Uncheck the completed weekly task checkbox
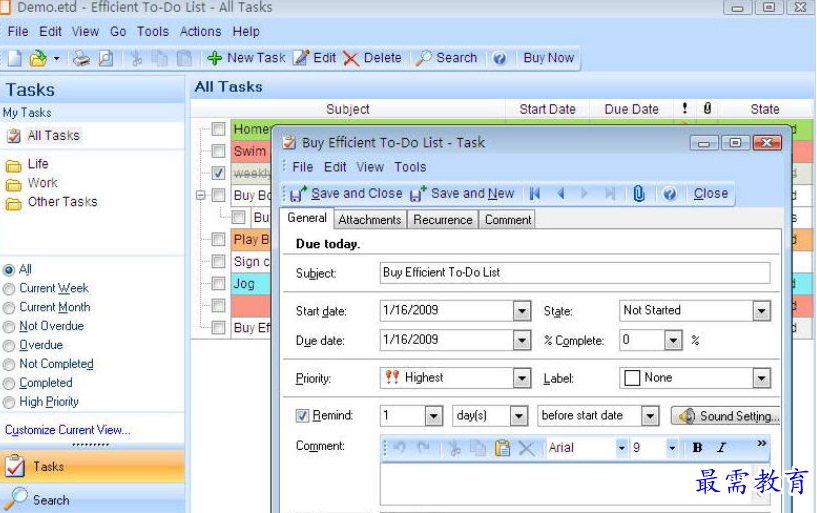 tap(218, 173)
